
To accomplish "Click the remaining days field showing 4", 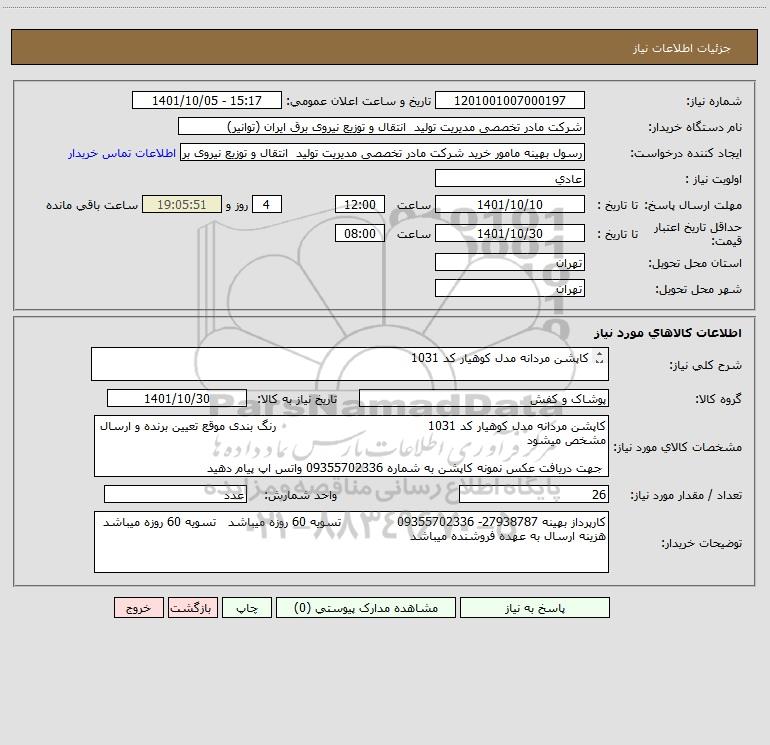I will pyautogui.click(x=267, y=205).
